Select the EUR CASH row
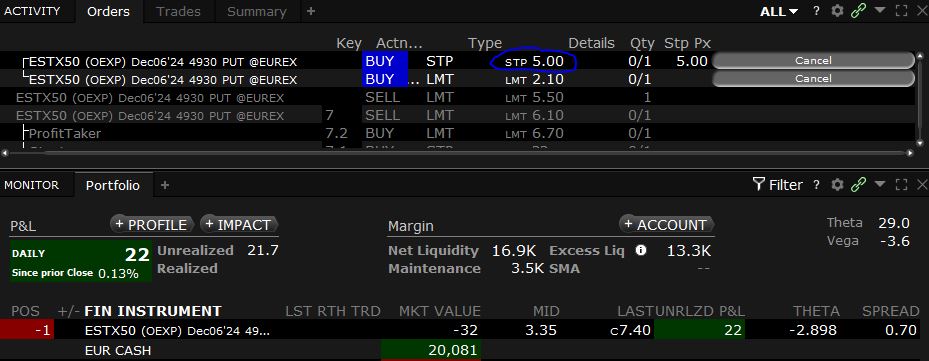This screenshot has height=361, width=929. 461,350
